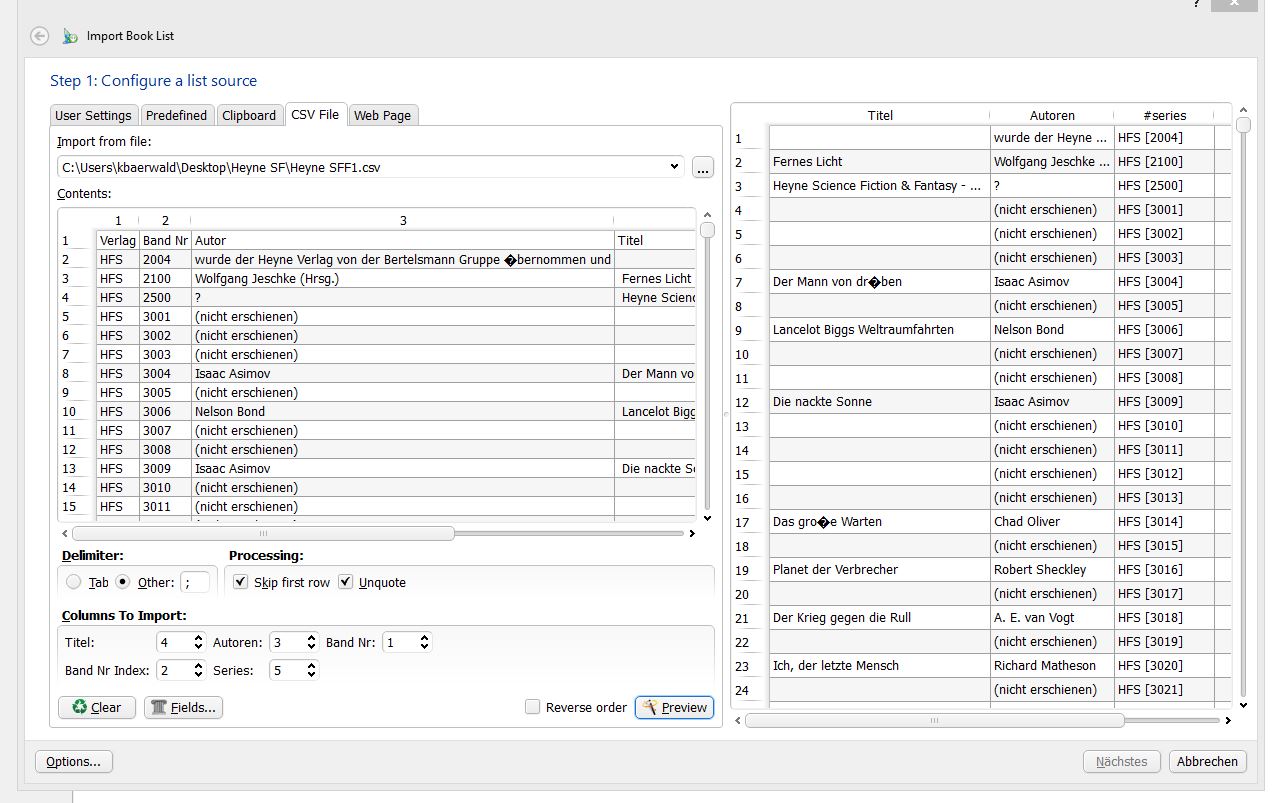Click the Series column number spinner
Image resolution: width=1280 pixels, height=803 pixels.
pyautogui.click(x=294, y=670)
